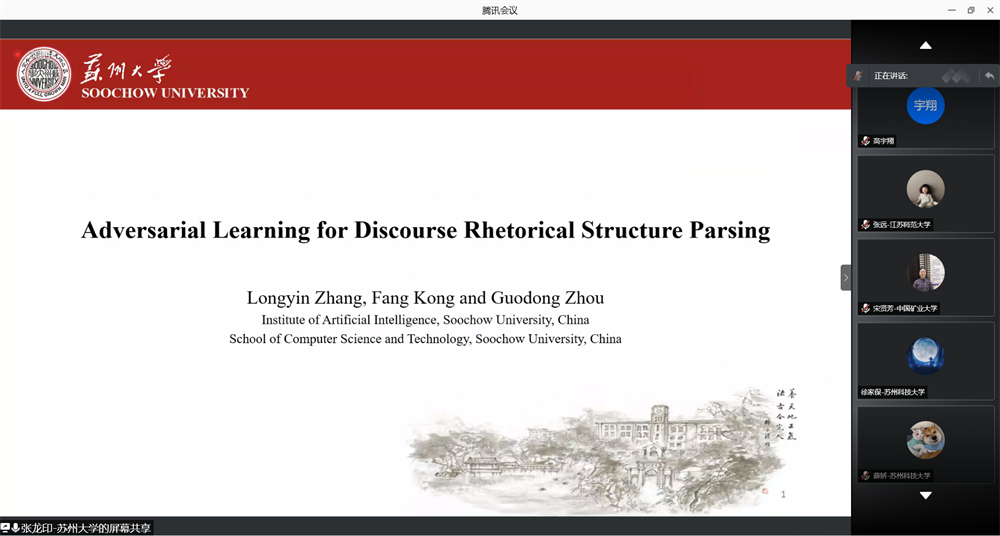Click the reply arrow in speaking bar
This screenshot has height=536, width=1000.
[989, 75]
